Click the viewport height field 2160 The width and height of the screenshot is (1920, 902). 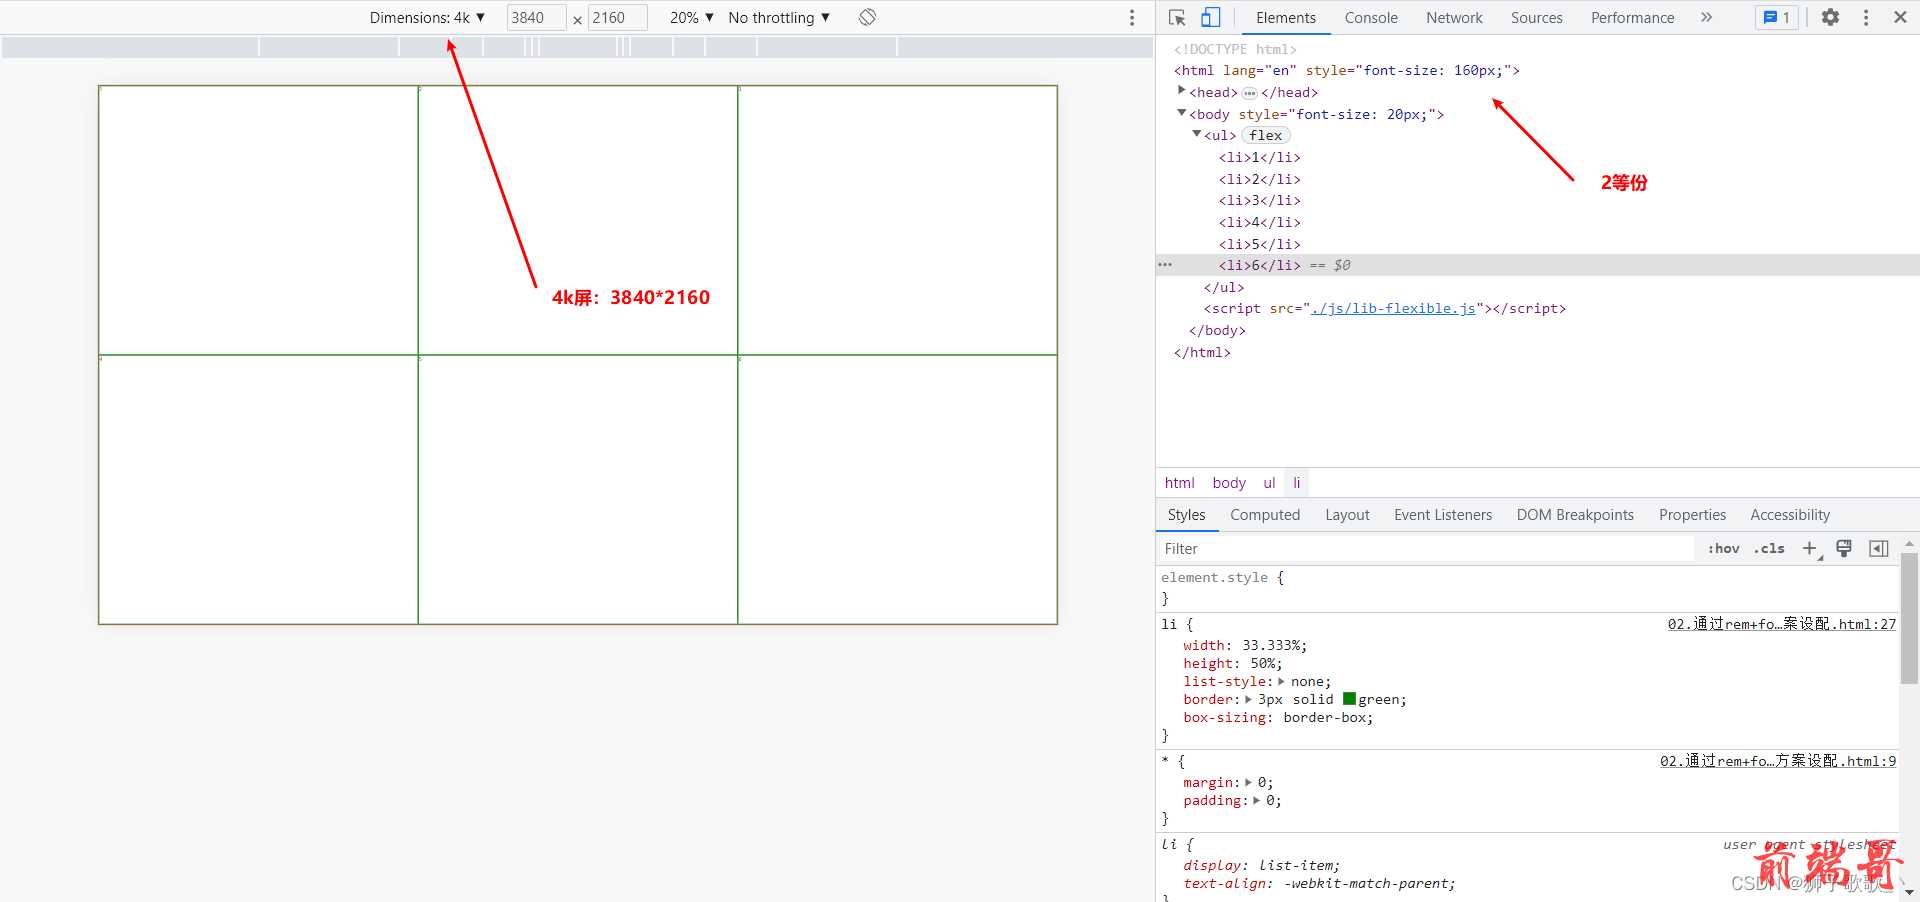coord(617,17)
